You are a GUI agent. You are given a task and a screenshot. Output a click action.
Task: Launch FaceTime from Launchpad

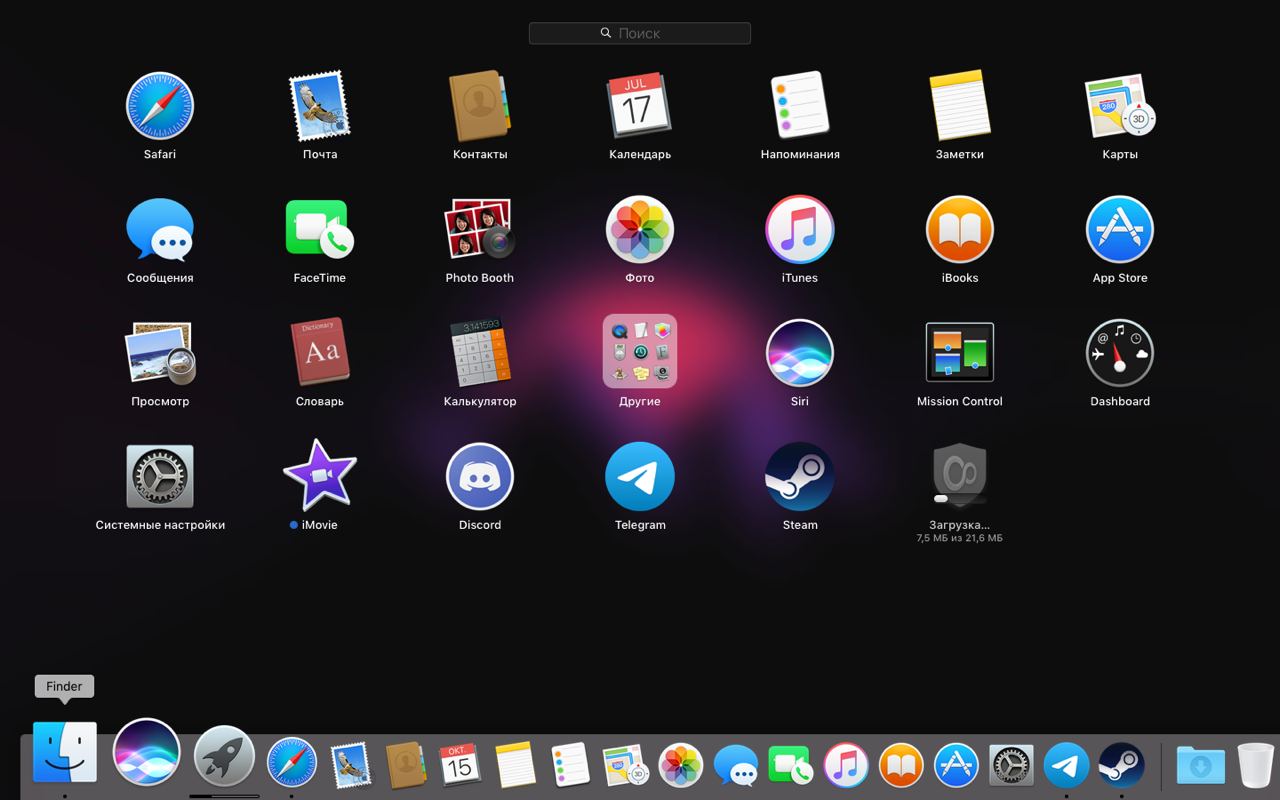tap(320, 229)
